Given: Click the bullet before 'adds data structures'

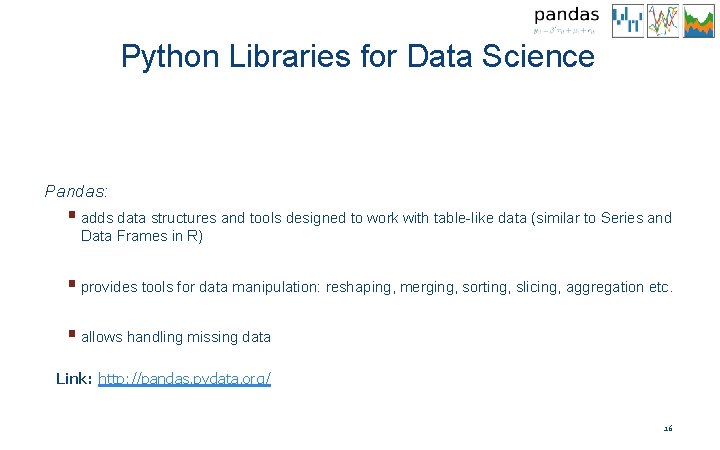Looking at the screenshot, I should 73,216.
